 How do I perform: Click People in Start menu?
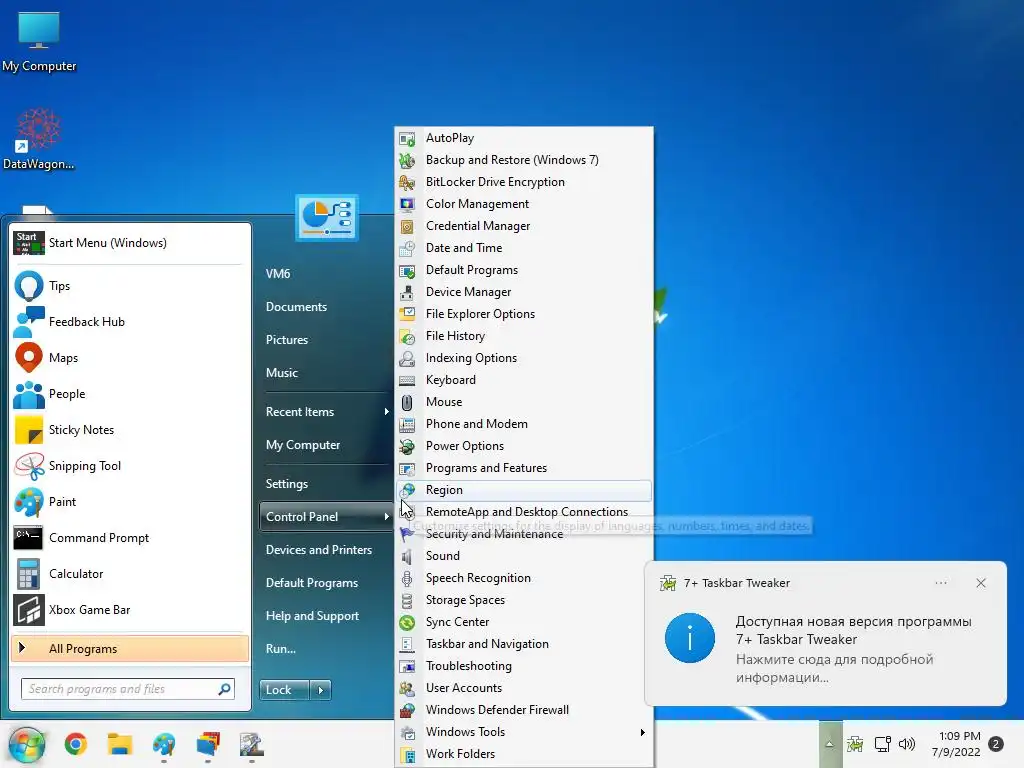[x=130, y=394]
